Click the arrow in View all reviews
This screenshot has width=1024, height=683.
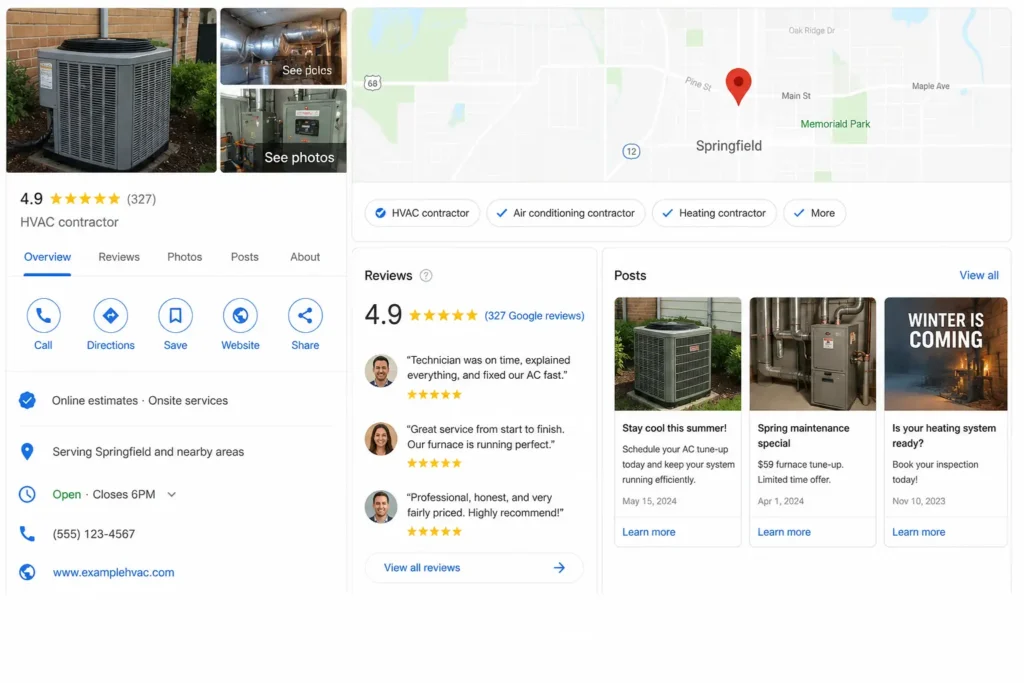(559, 567)
